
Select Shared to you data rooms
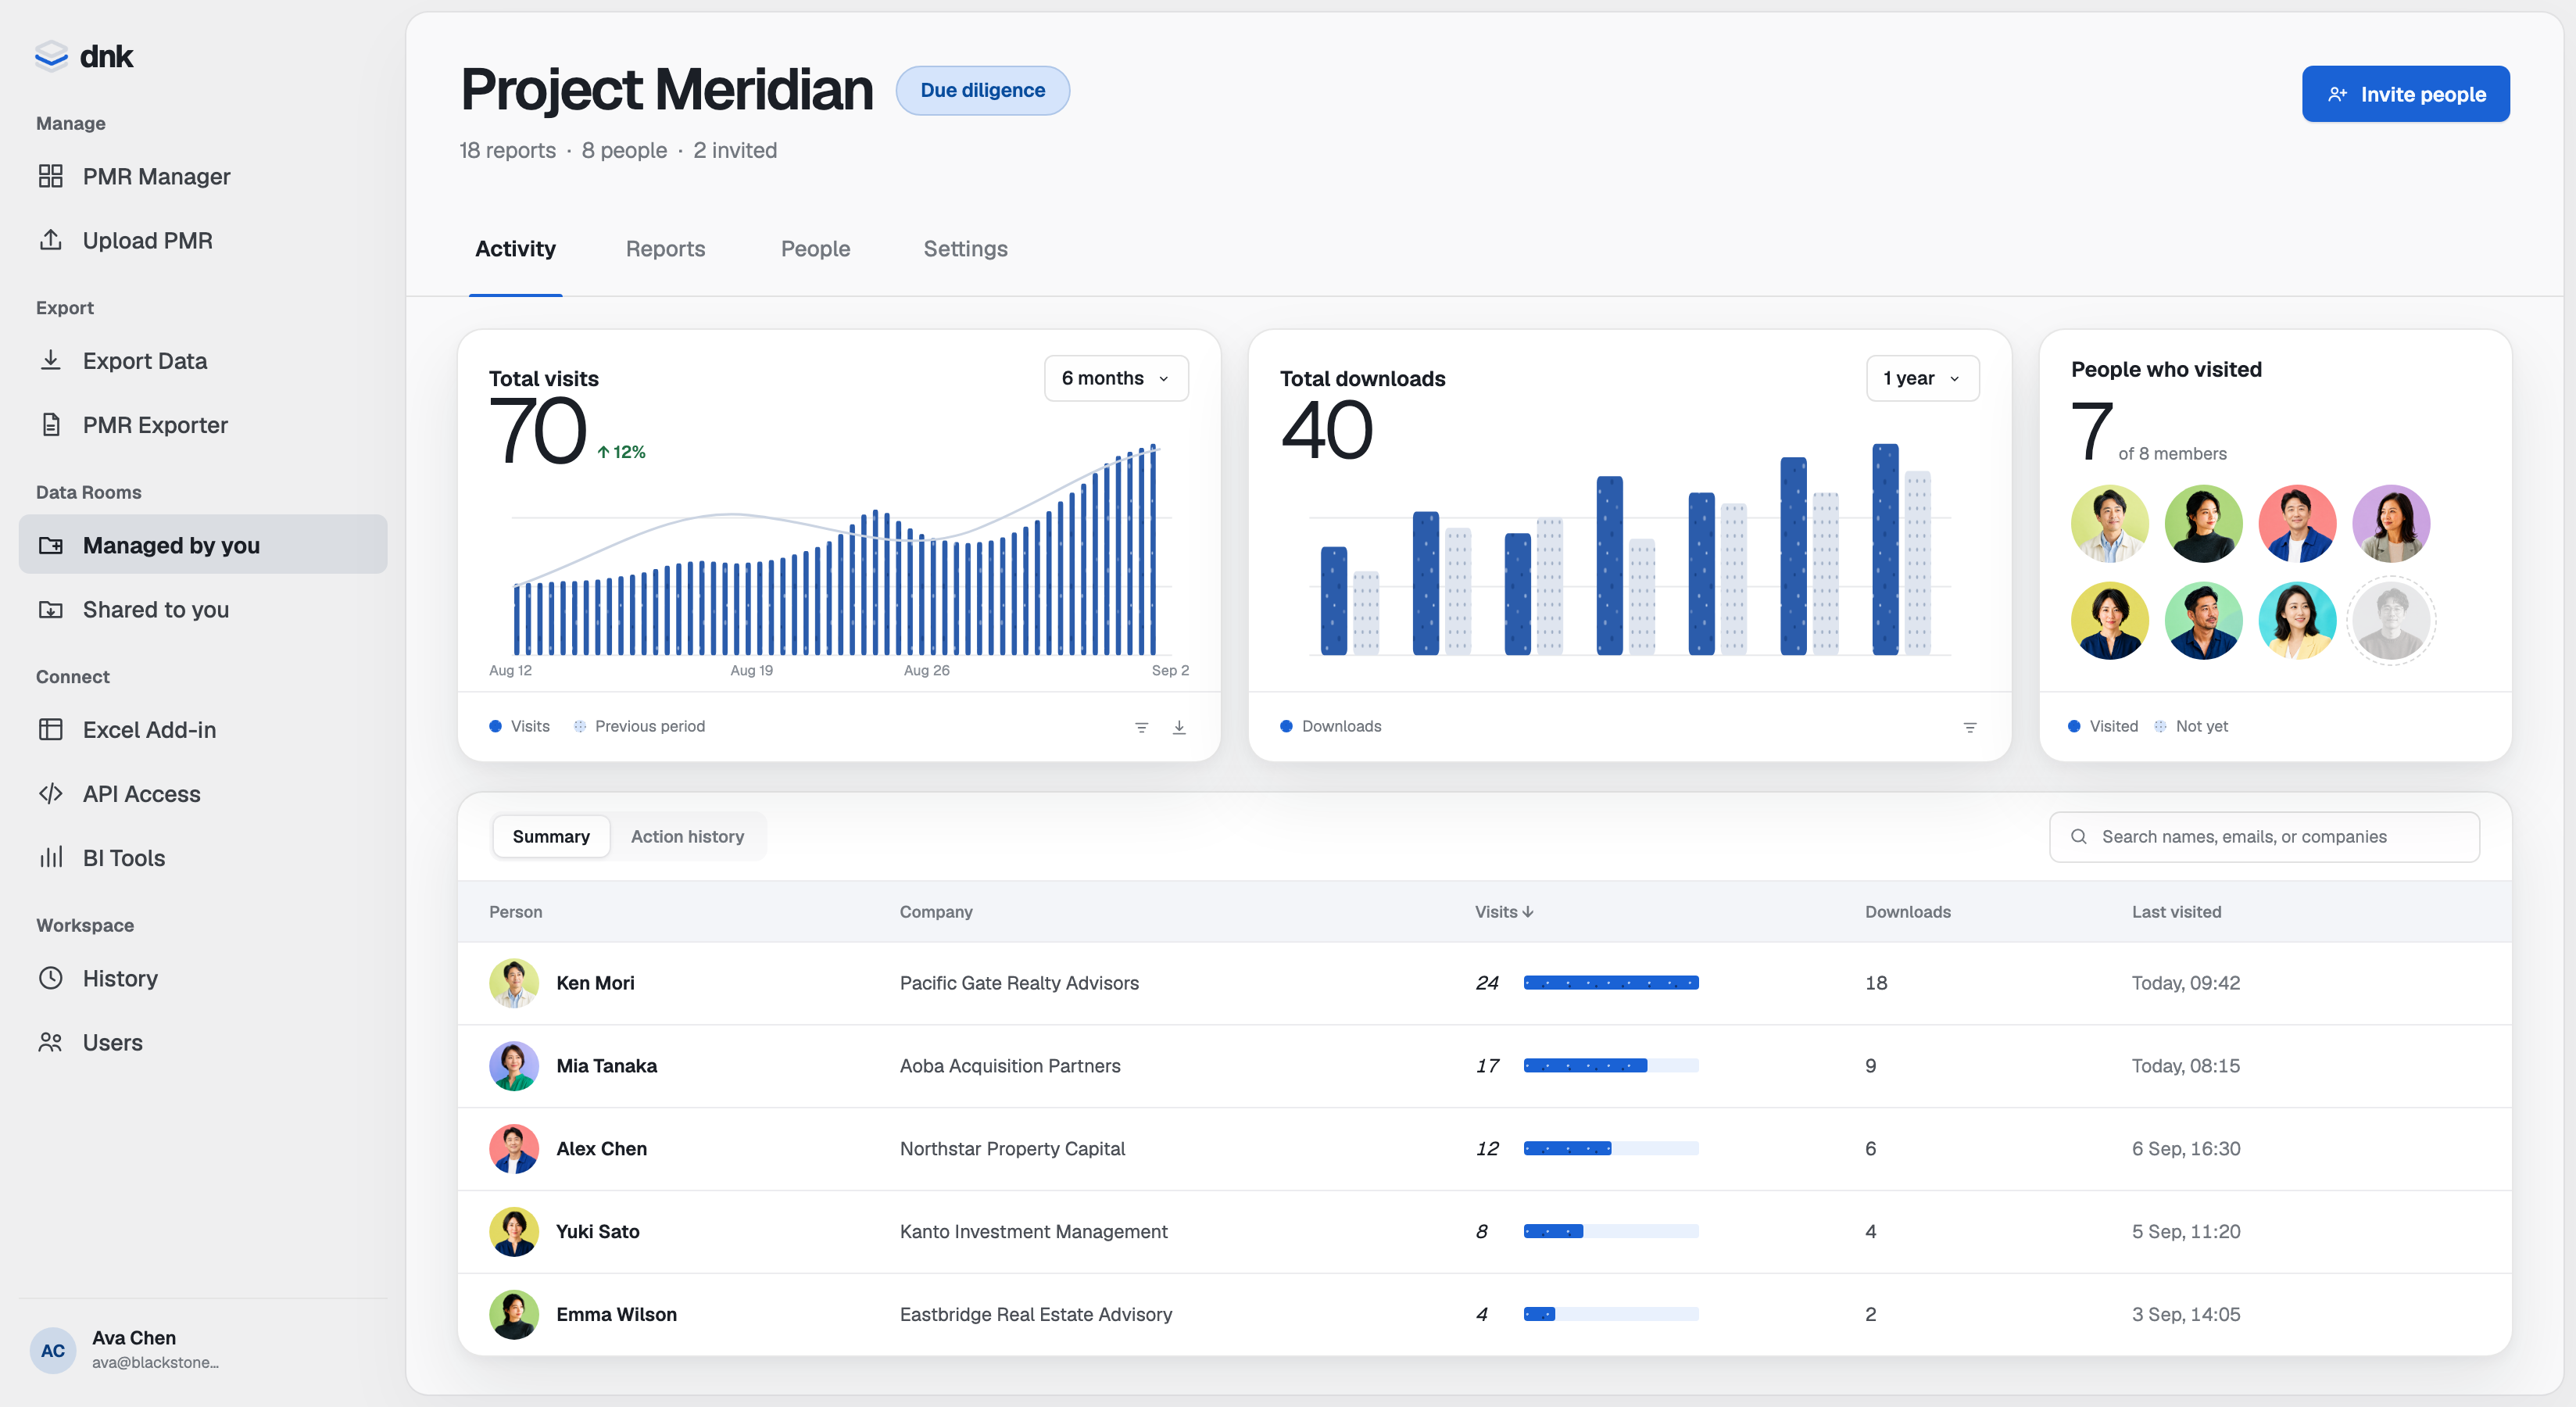pos(203,610)
